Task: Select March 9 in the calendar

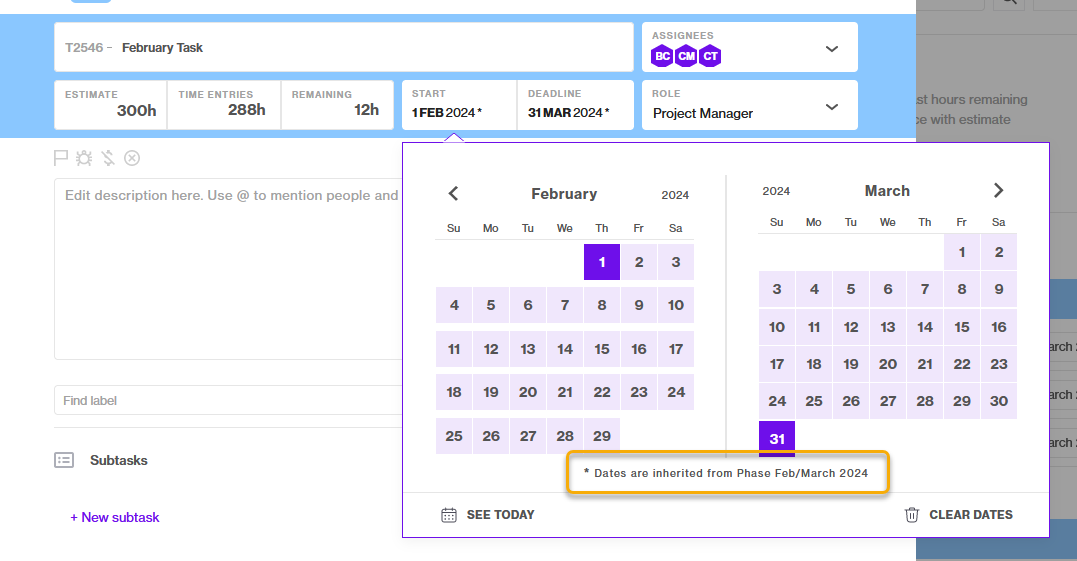Action: (999, 289)
